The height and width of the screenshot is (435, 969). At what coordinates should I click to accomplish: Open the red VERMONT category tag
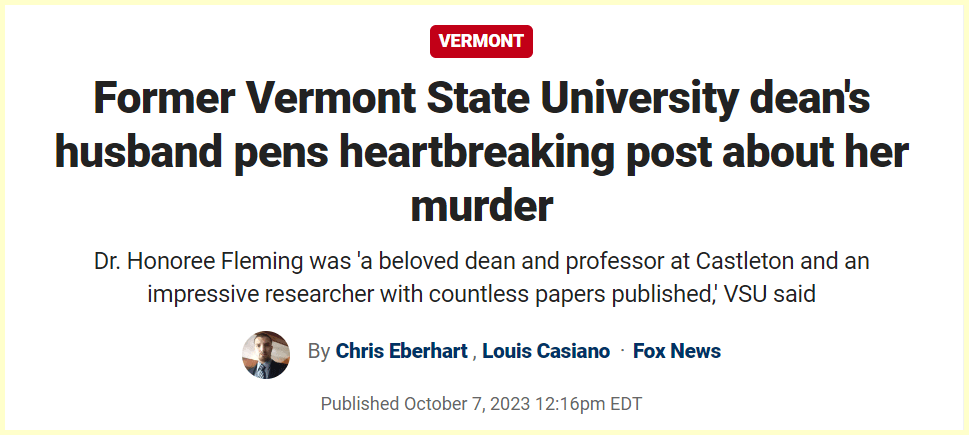[481, 41]
